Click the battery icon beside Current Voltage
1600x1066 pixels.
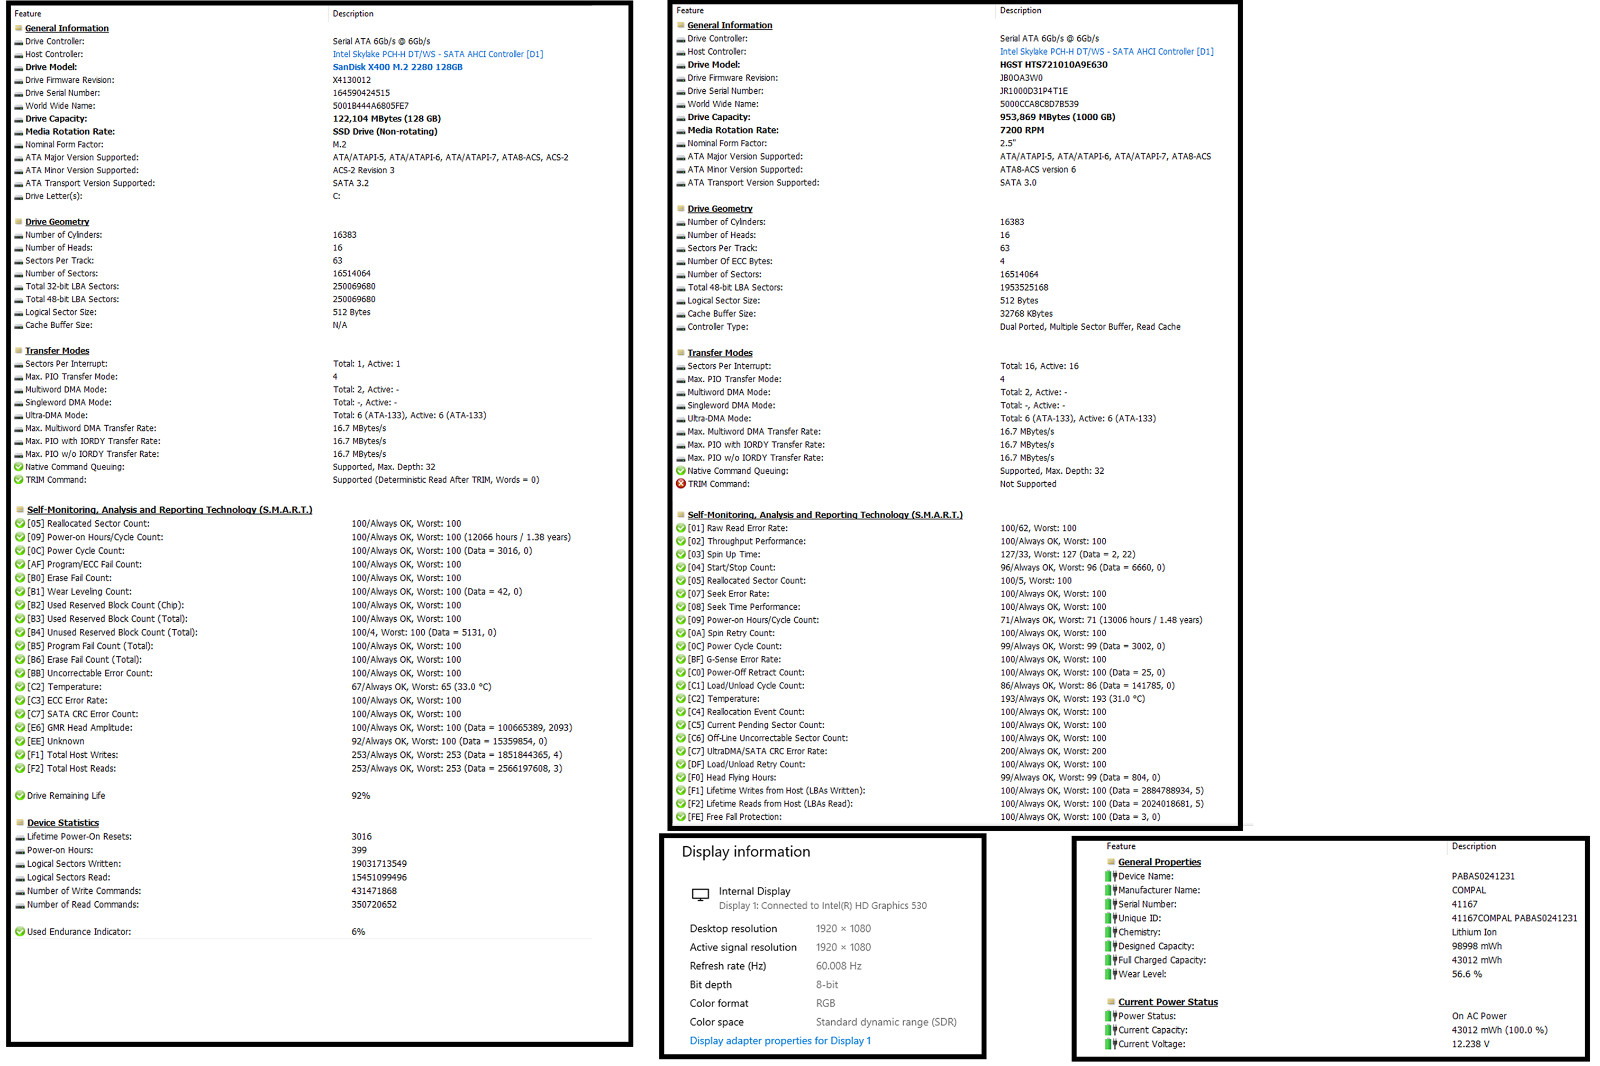click(x=1110, y=1044)
